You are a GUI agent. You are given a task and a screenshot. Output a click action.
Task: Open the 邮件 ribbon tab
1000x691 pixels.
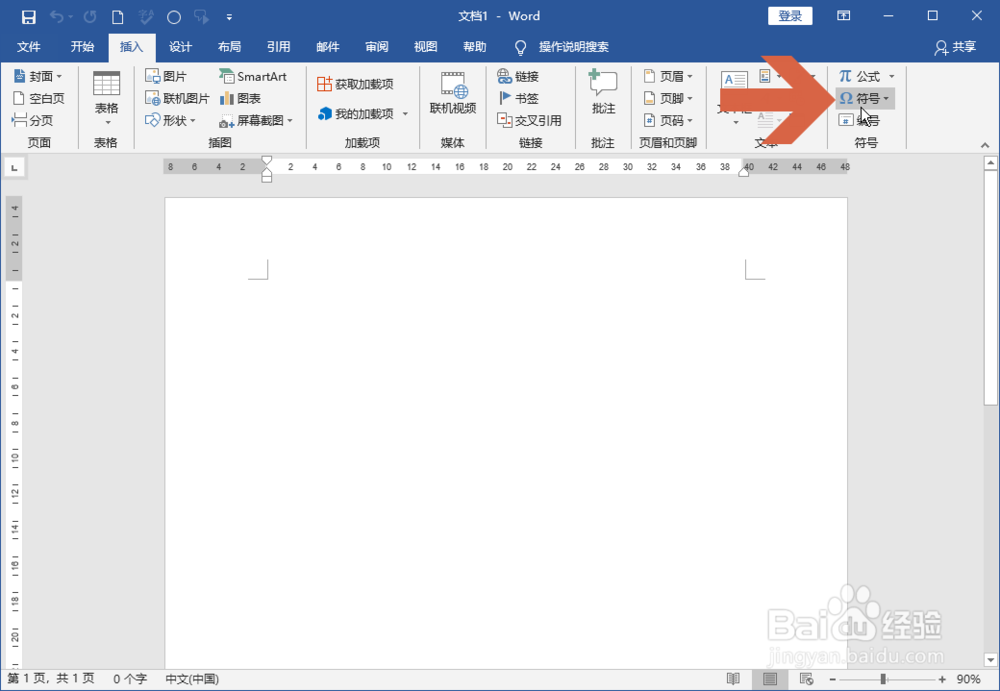point(328,46)
